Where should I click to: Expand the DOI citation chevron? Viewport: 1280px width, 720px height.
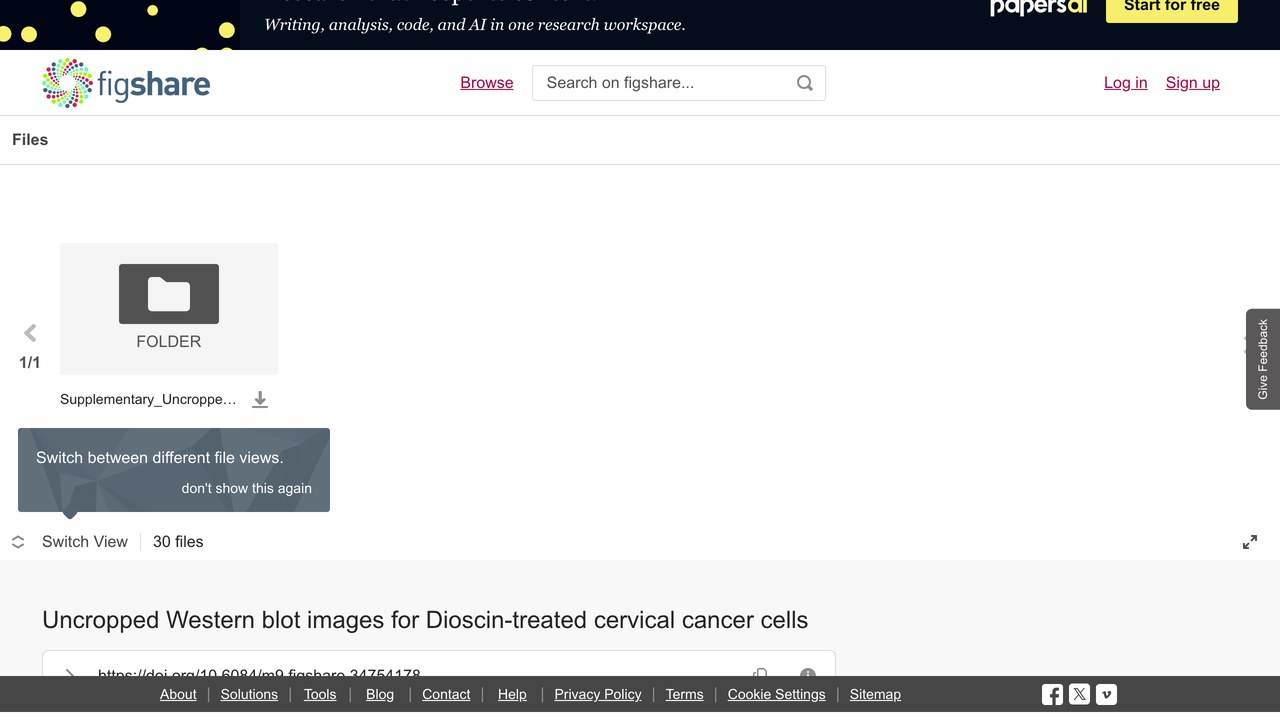click(70, 673)
